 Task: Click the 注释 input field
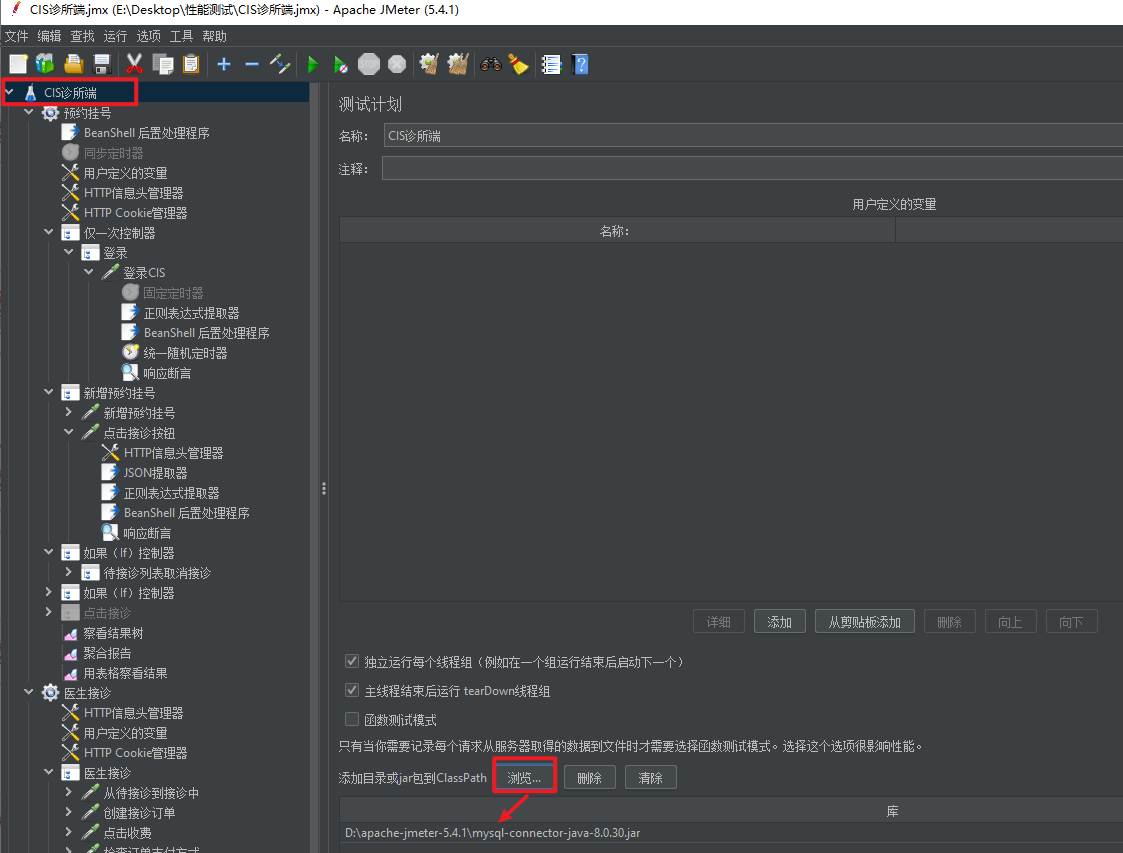(x=752, y=168)
